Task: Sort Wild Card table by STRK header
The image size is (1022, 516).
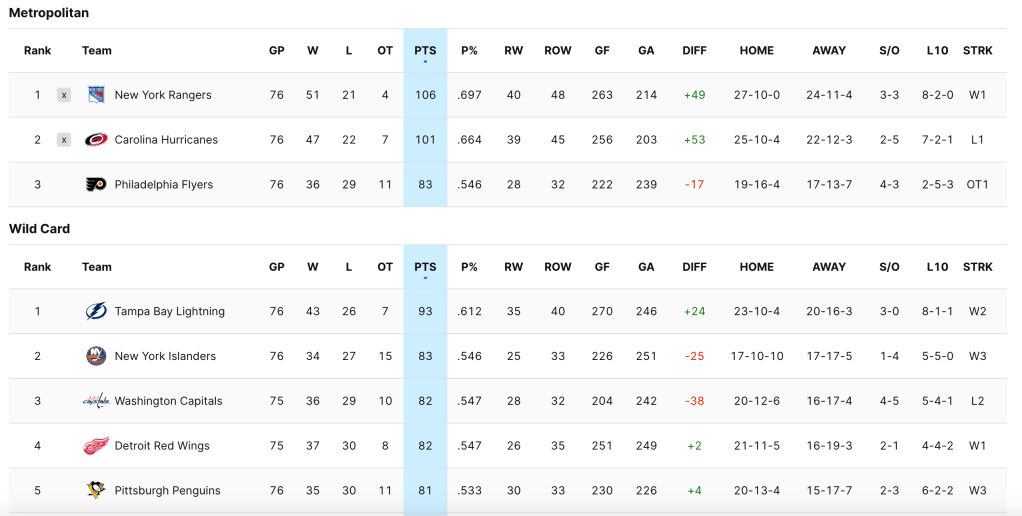Action: pyautogui.click(x=977, y=267)
